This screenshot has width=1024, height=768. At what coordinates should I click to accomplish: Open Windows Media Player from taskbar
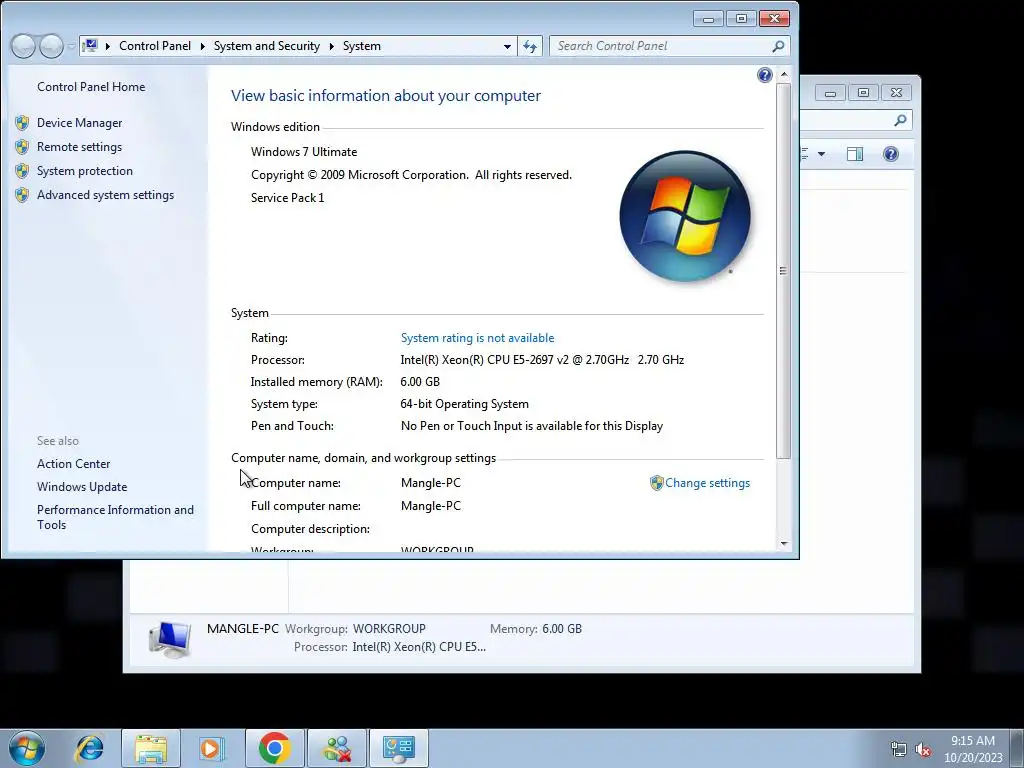coord(211,748)
